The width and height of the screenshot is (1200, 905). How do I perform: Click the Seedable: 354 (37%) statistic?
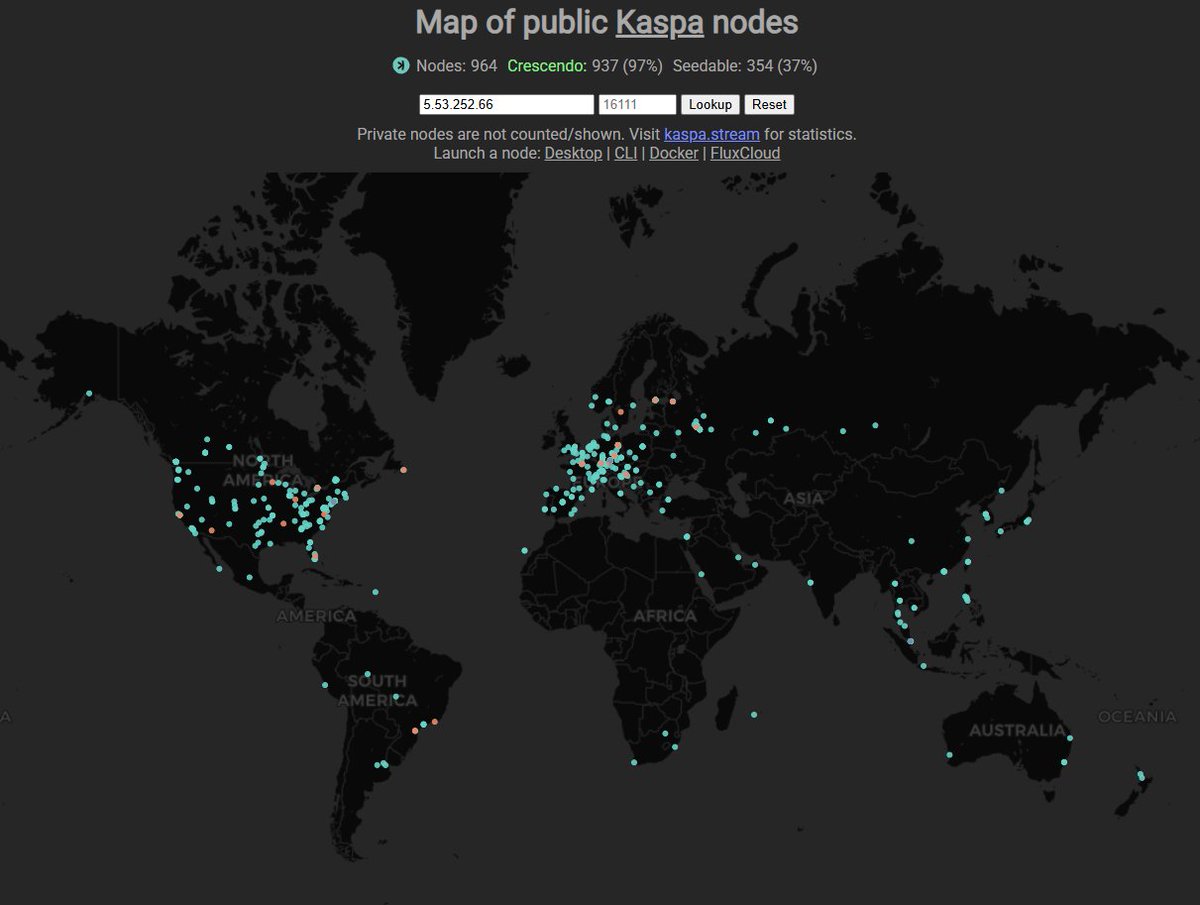745,66
